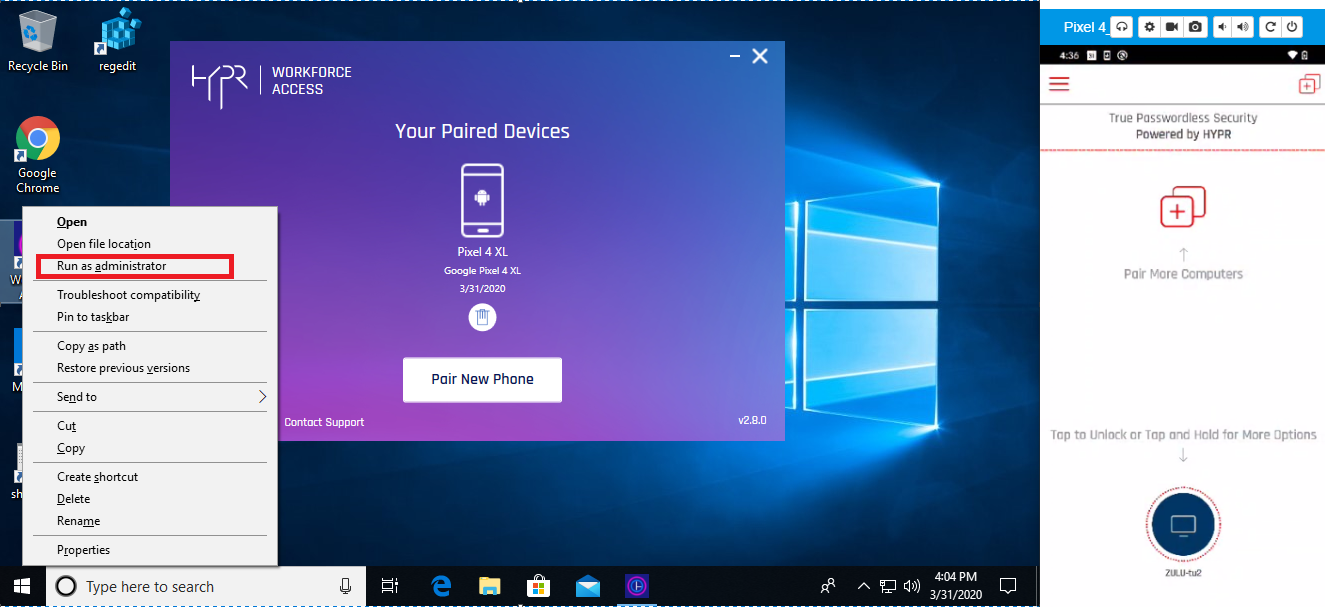Open the Mail app from taskbar
The width and height of the screenshot is (1325, 607).
click(587, 586)
